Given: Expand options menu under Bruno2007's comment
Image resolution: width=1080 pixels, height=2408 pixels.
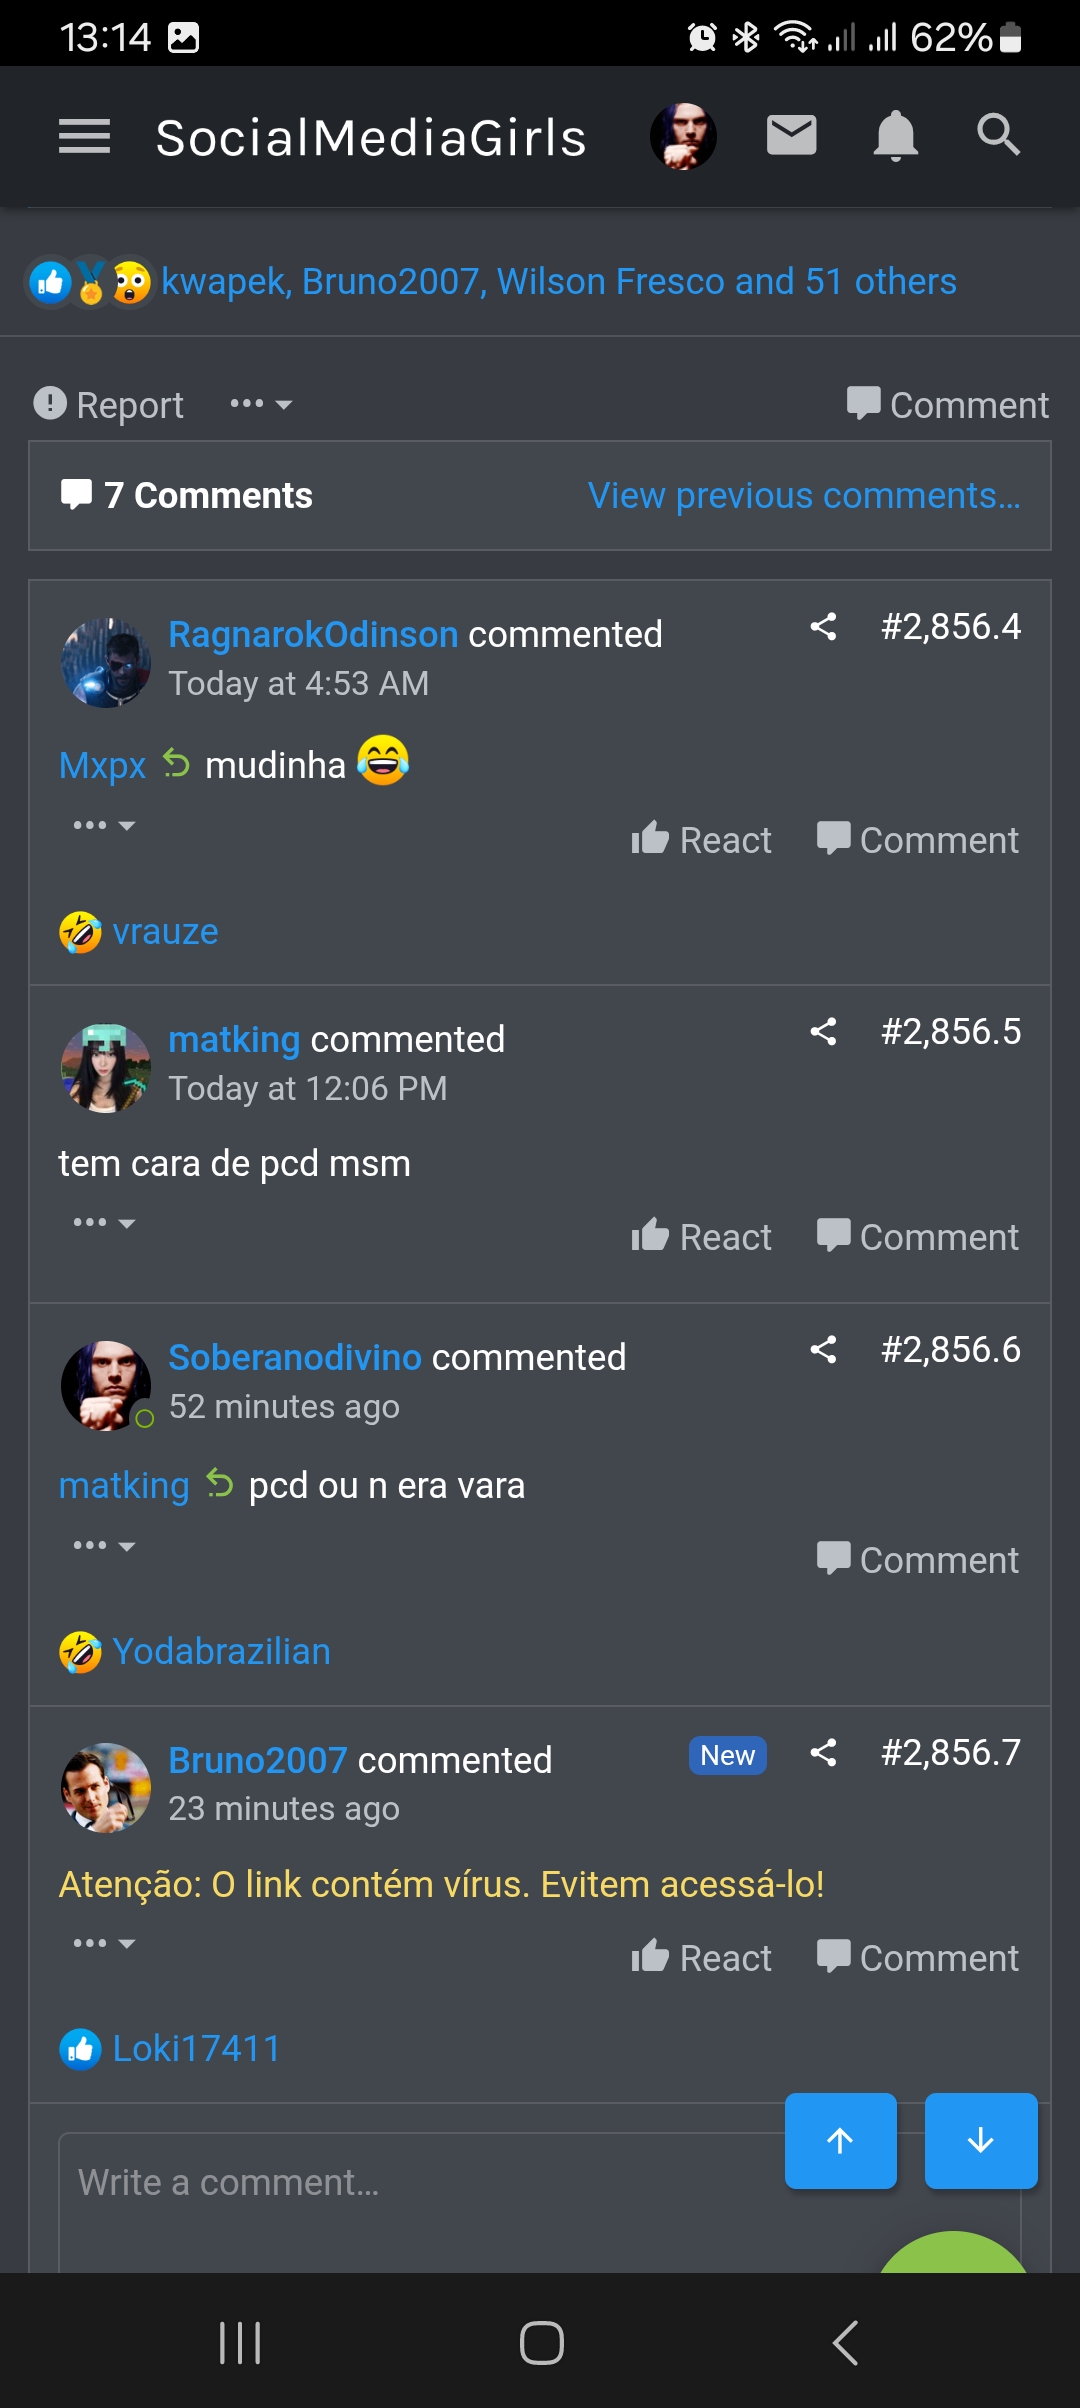Looking at the screenshot, I should (x=103, y=1943).
